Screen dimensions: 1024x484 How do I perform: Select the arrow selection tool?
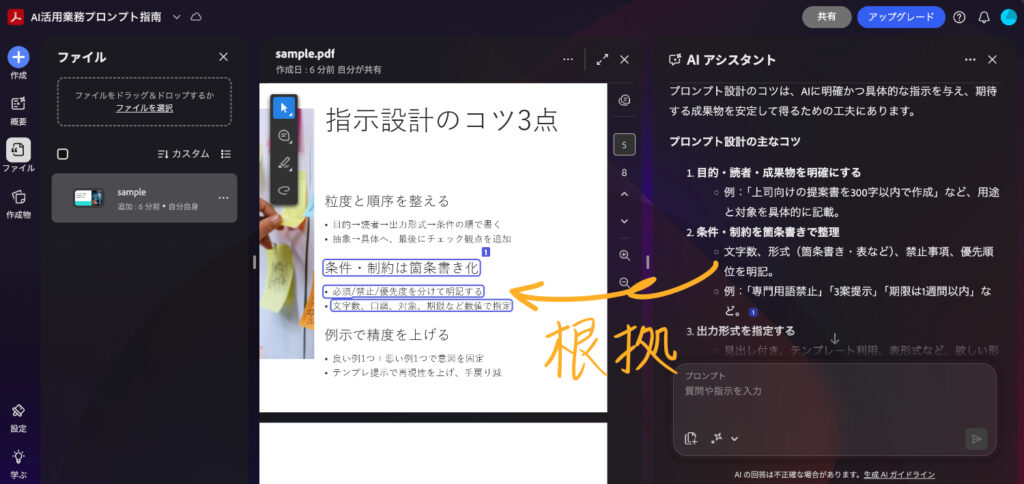coord(284,108)
